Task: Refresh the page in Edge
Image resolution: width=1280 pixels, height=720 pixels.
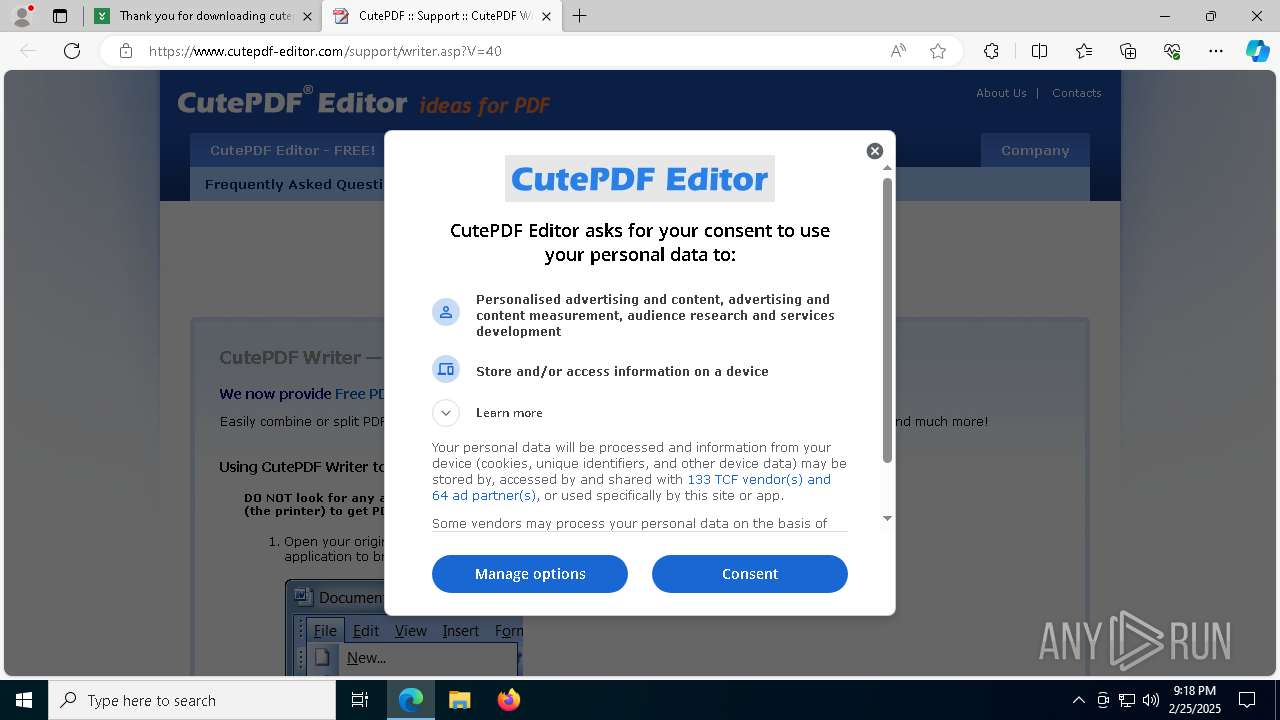Action: [x=72, y=51]
